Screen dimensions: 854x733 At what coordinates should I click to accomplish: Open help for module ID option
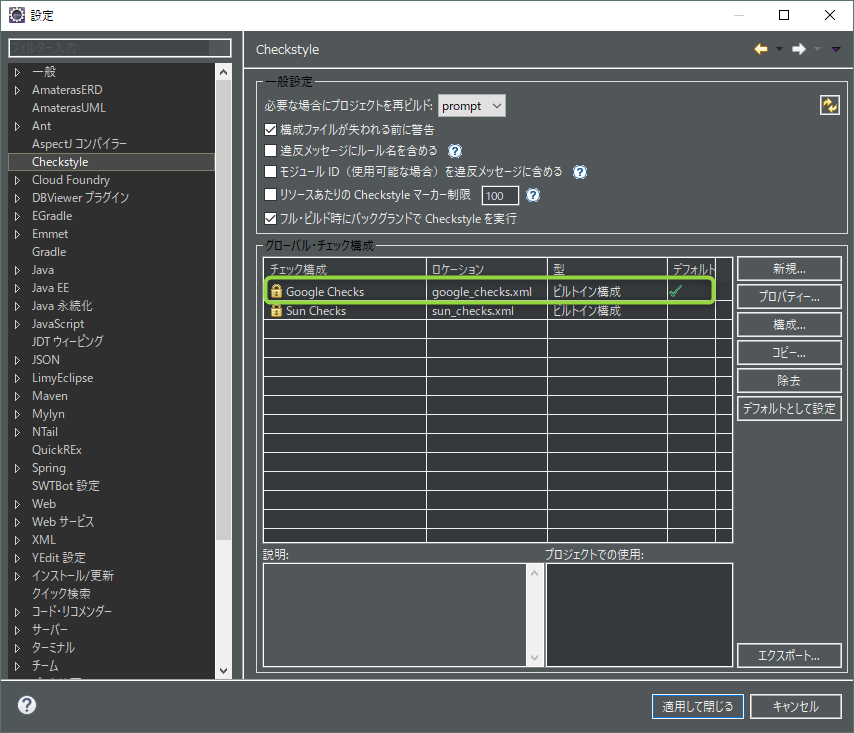(x=580, y=172)
